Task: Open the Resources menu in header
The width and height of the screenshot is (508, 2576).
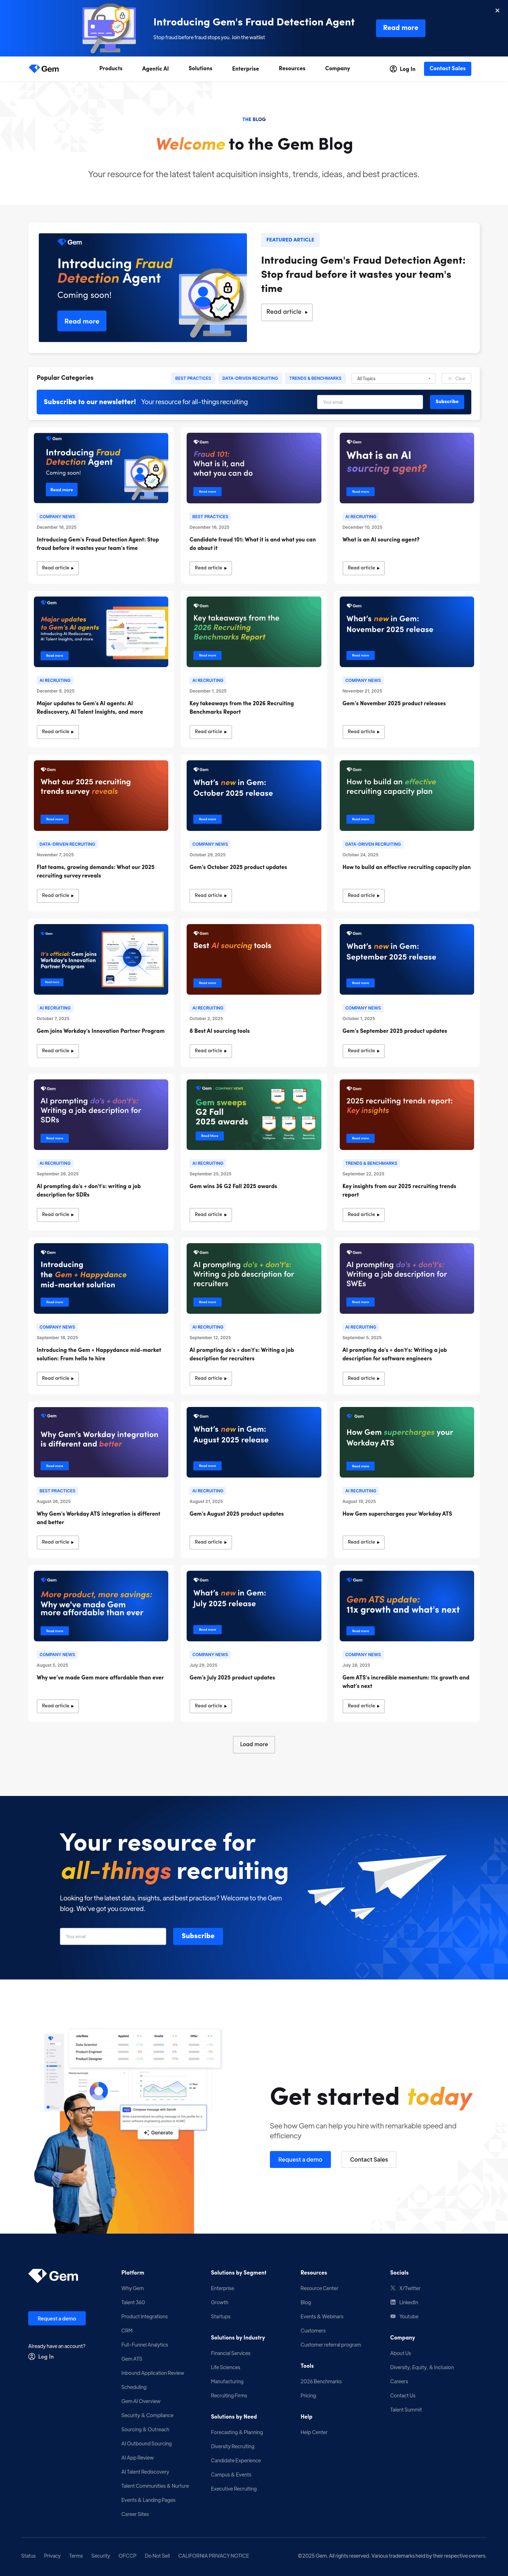Action: pos(292,69)
